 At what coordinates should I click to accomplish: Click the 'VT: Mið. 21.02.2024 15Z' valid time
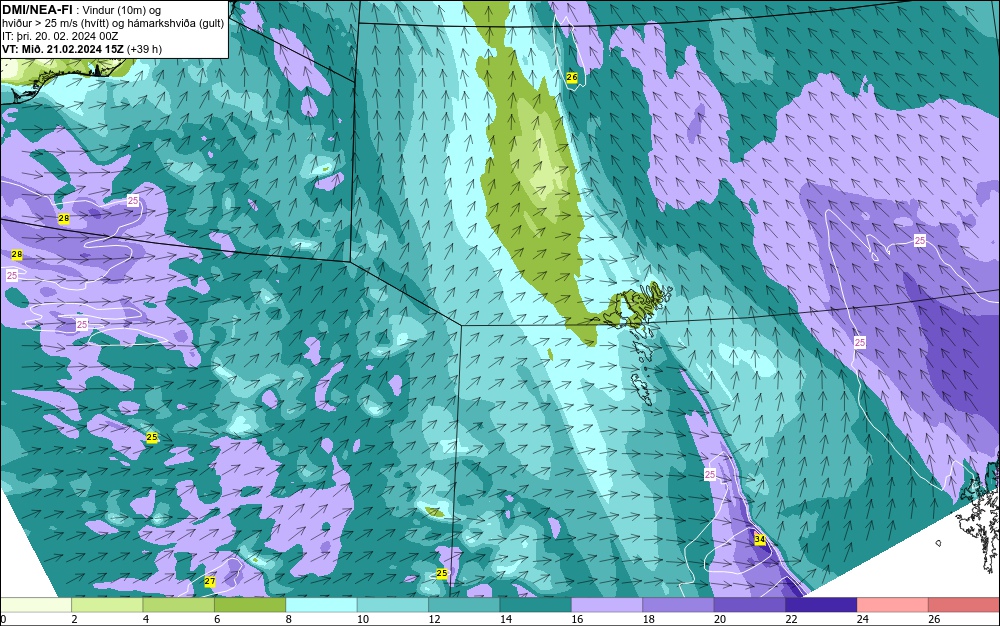63,49
